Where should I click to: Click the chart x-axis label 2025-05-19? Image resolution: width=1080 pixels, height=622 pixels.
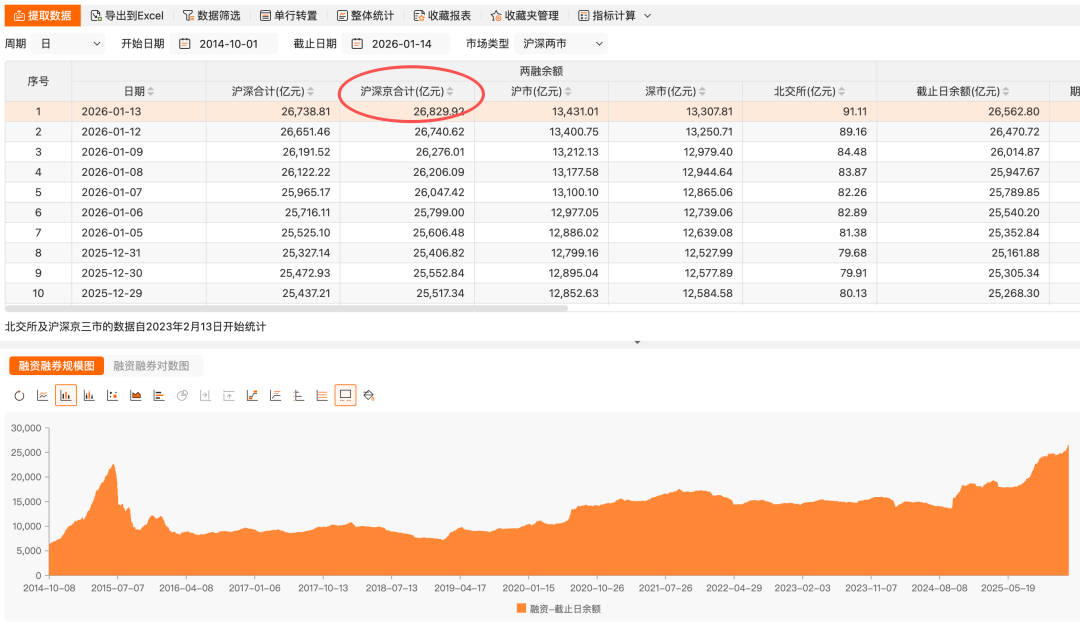click(x=1008, y=588)
